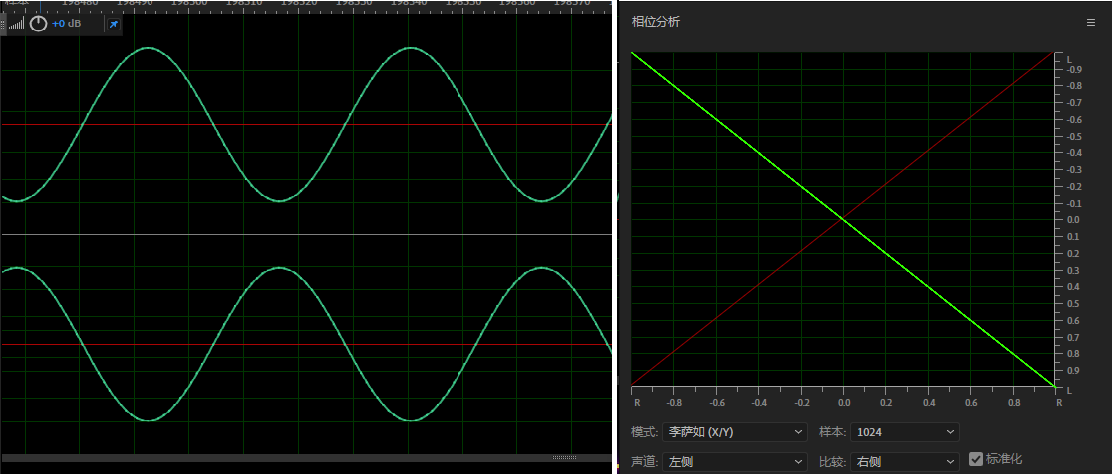
Task: Open the 相位分析 panel hamburger menu
Action: tap(1091, 21)
